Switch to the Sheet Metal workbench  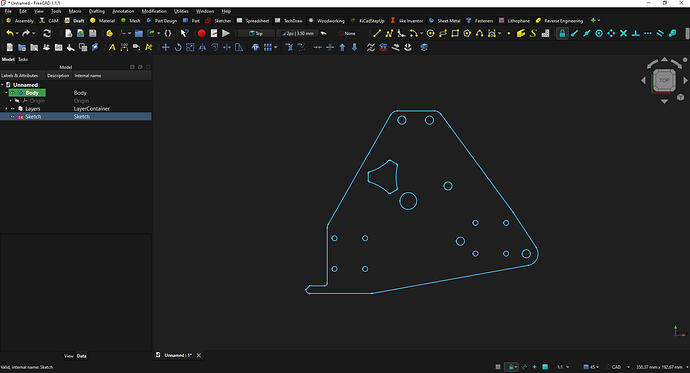444,21
